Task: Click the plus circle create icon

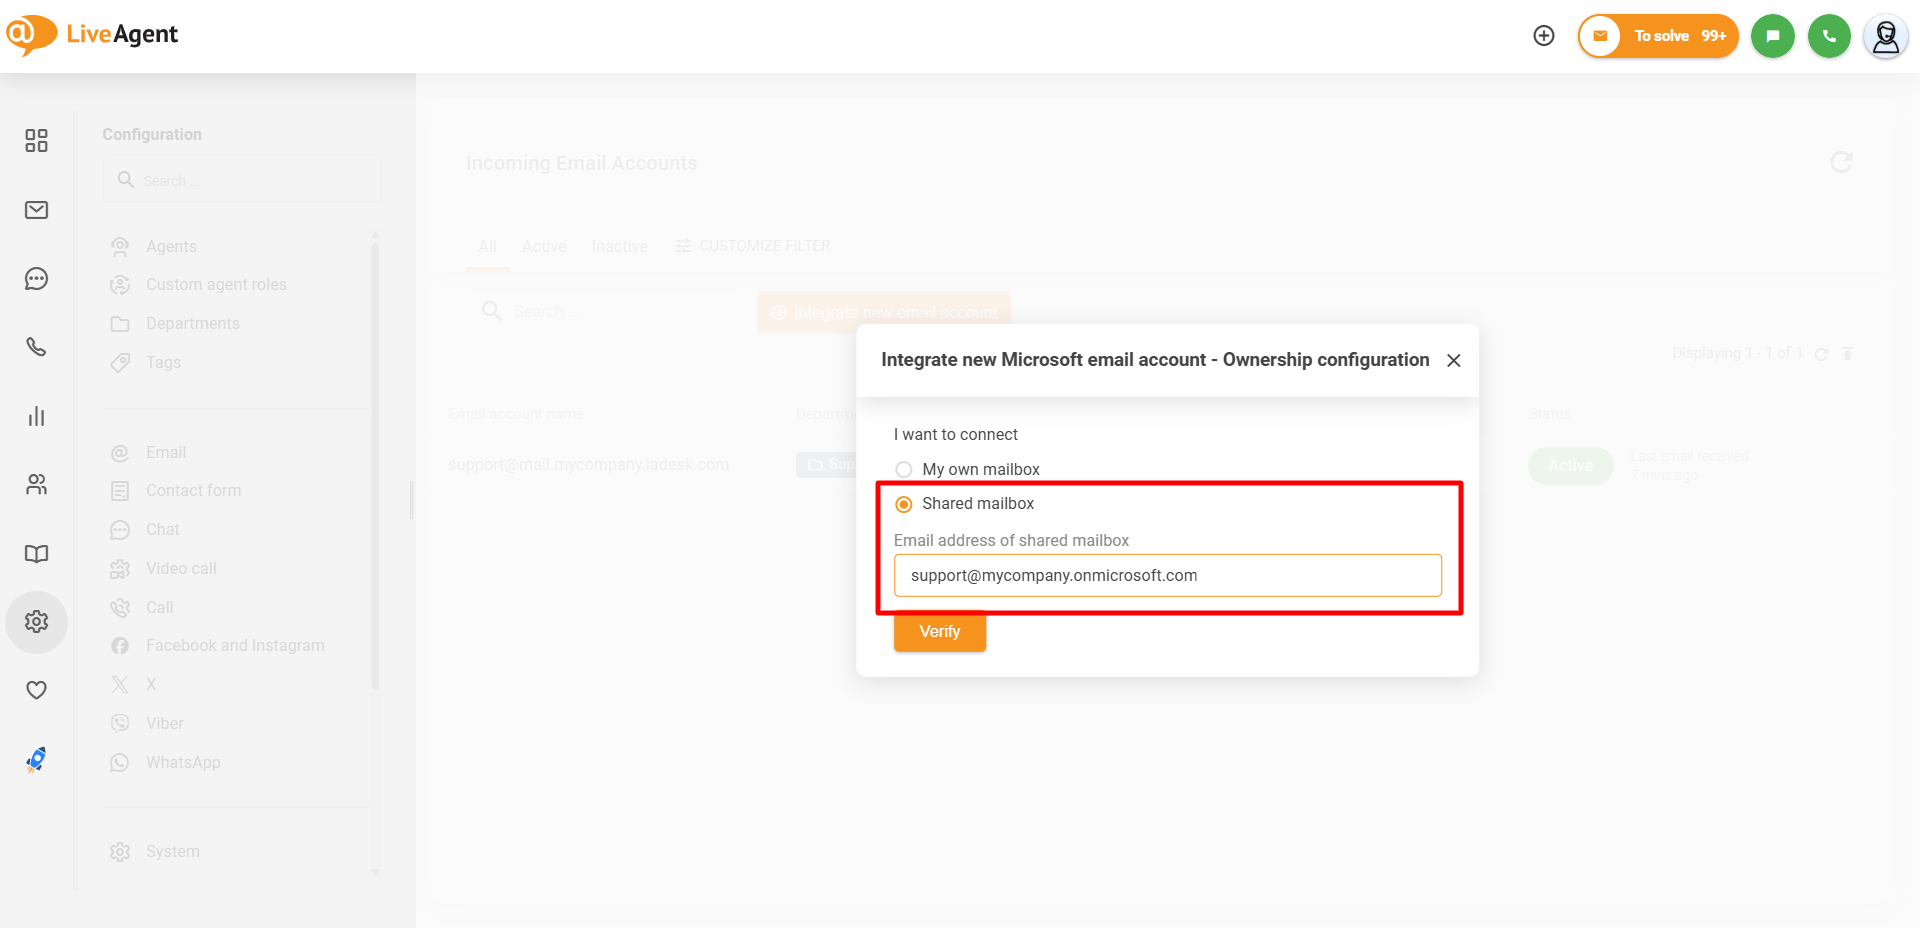Action: (1544, 36)
